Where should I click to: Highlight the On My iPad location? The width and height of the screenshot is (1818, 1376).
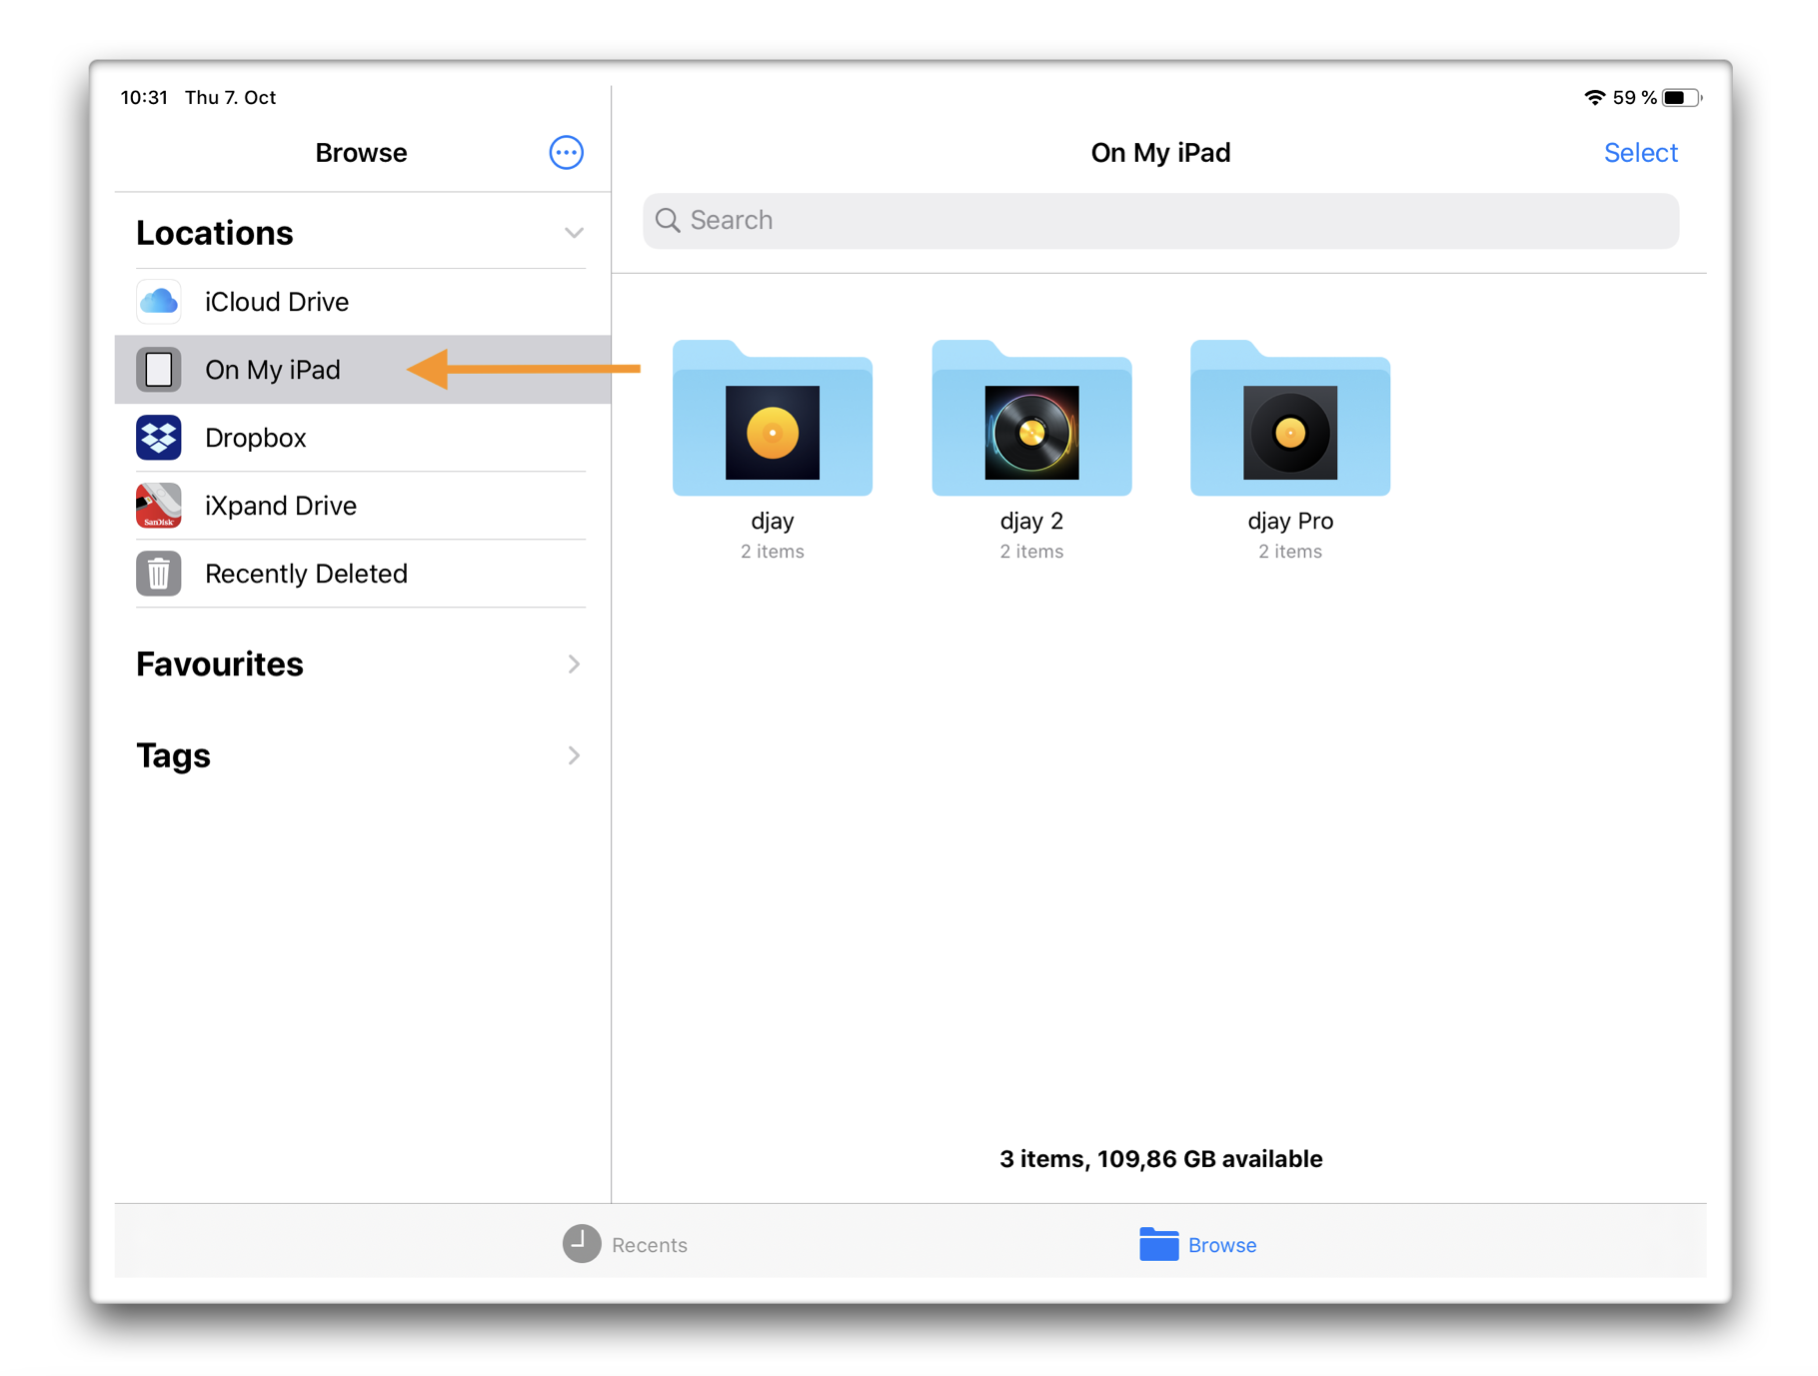tap(272, 369)
